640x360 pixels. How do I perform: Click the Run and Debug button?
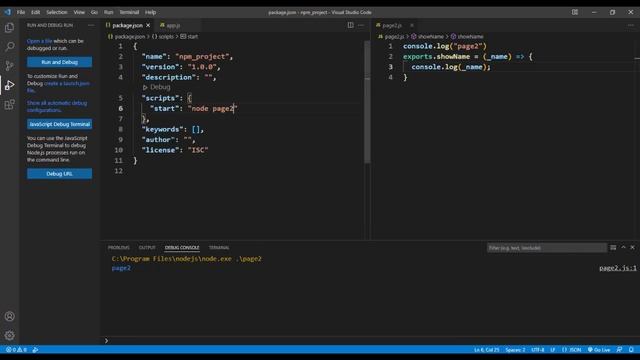(60, 62)
